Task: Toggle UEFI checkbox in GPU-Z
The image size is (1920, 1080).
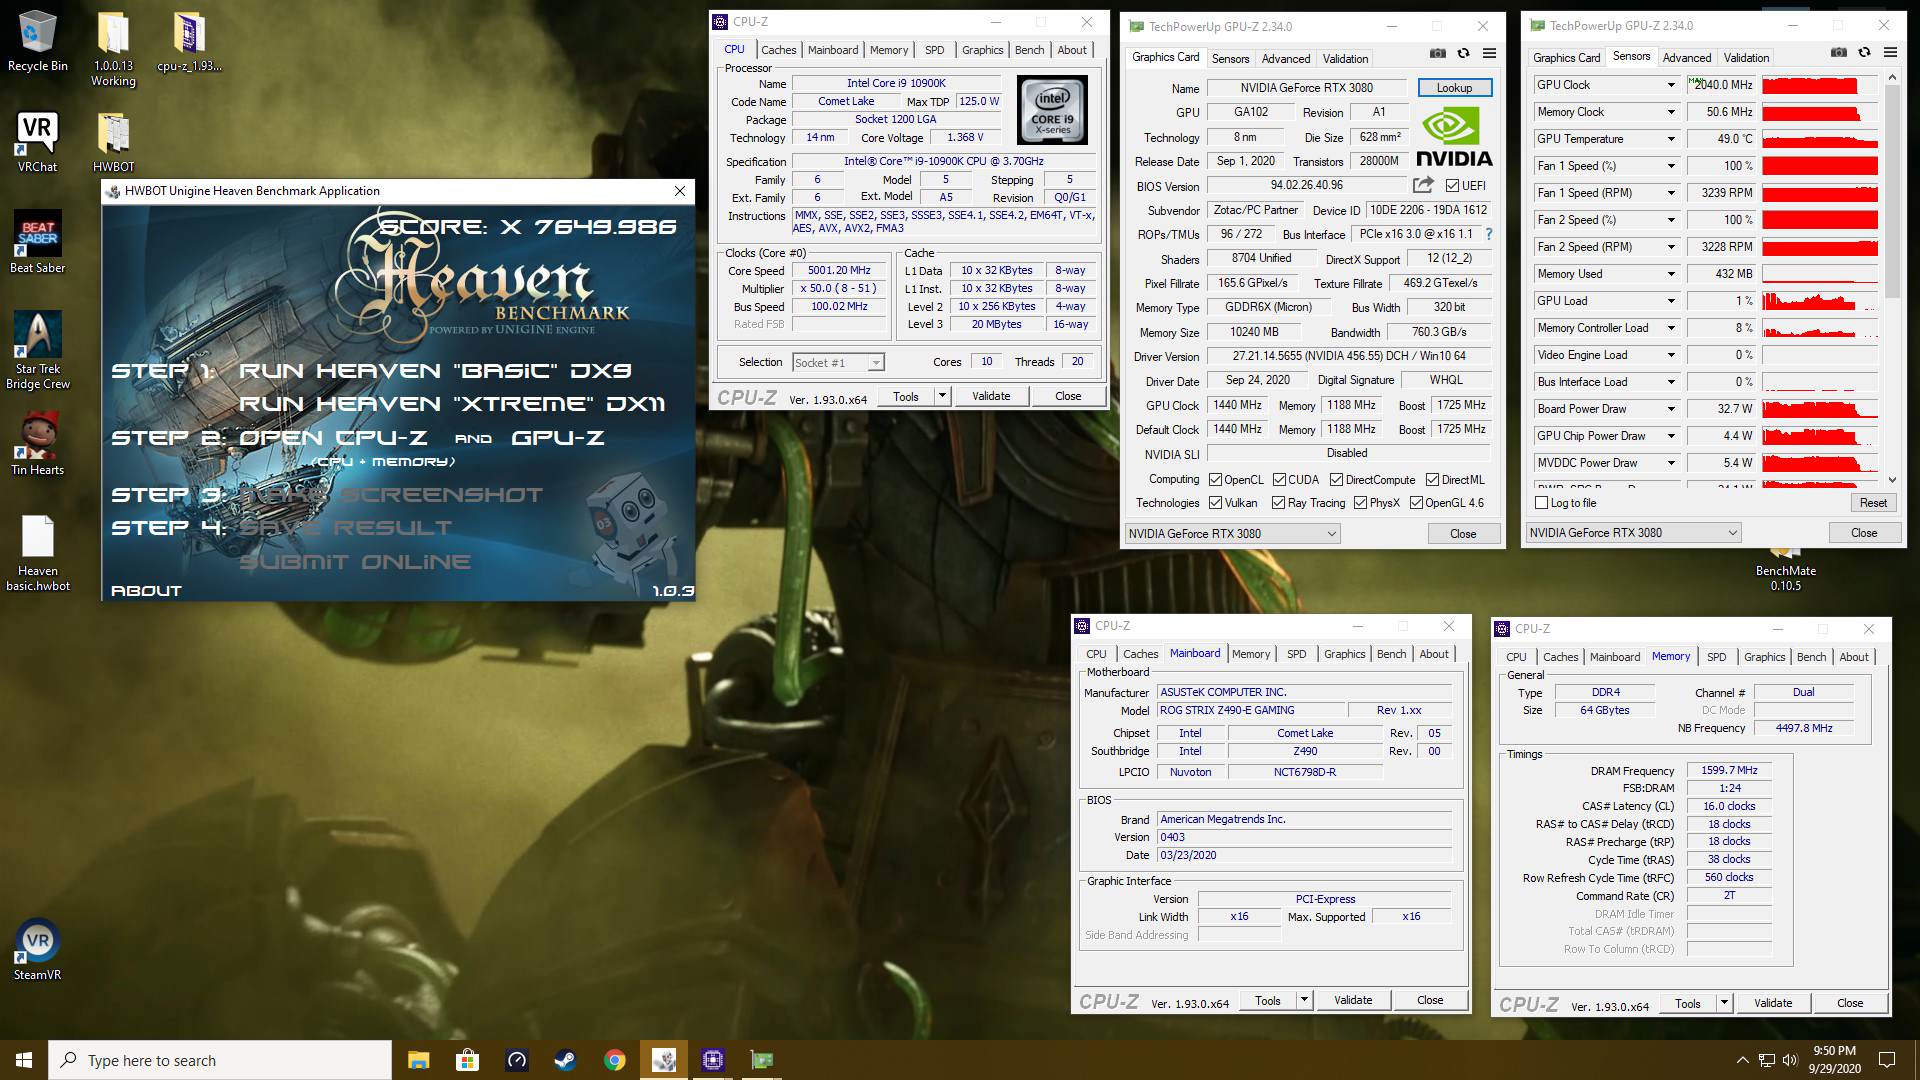Action: coord(1453,186)
